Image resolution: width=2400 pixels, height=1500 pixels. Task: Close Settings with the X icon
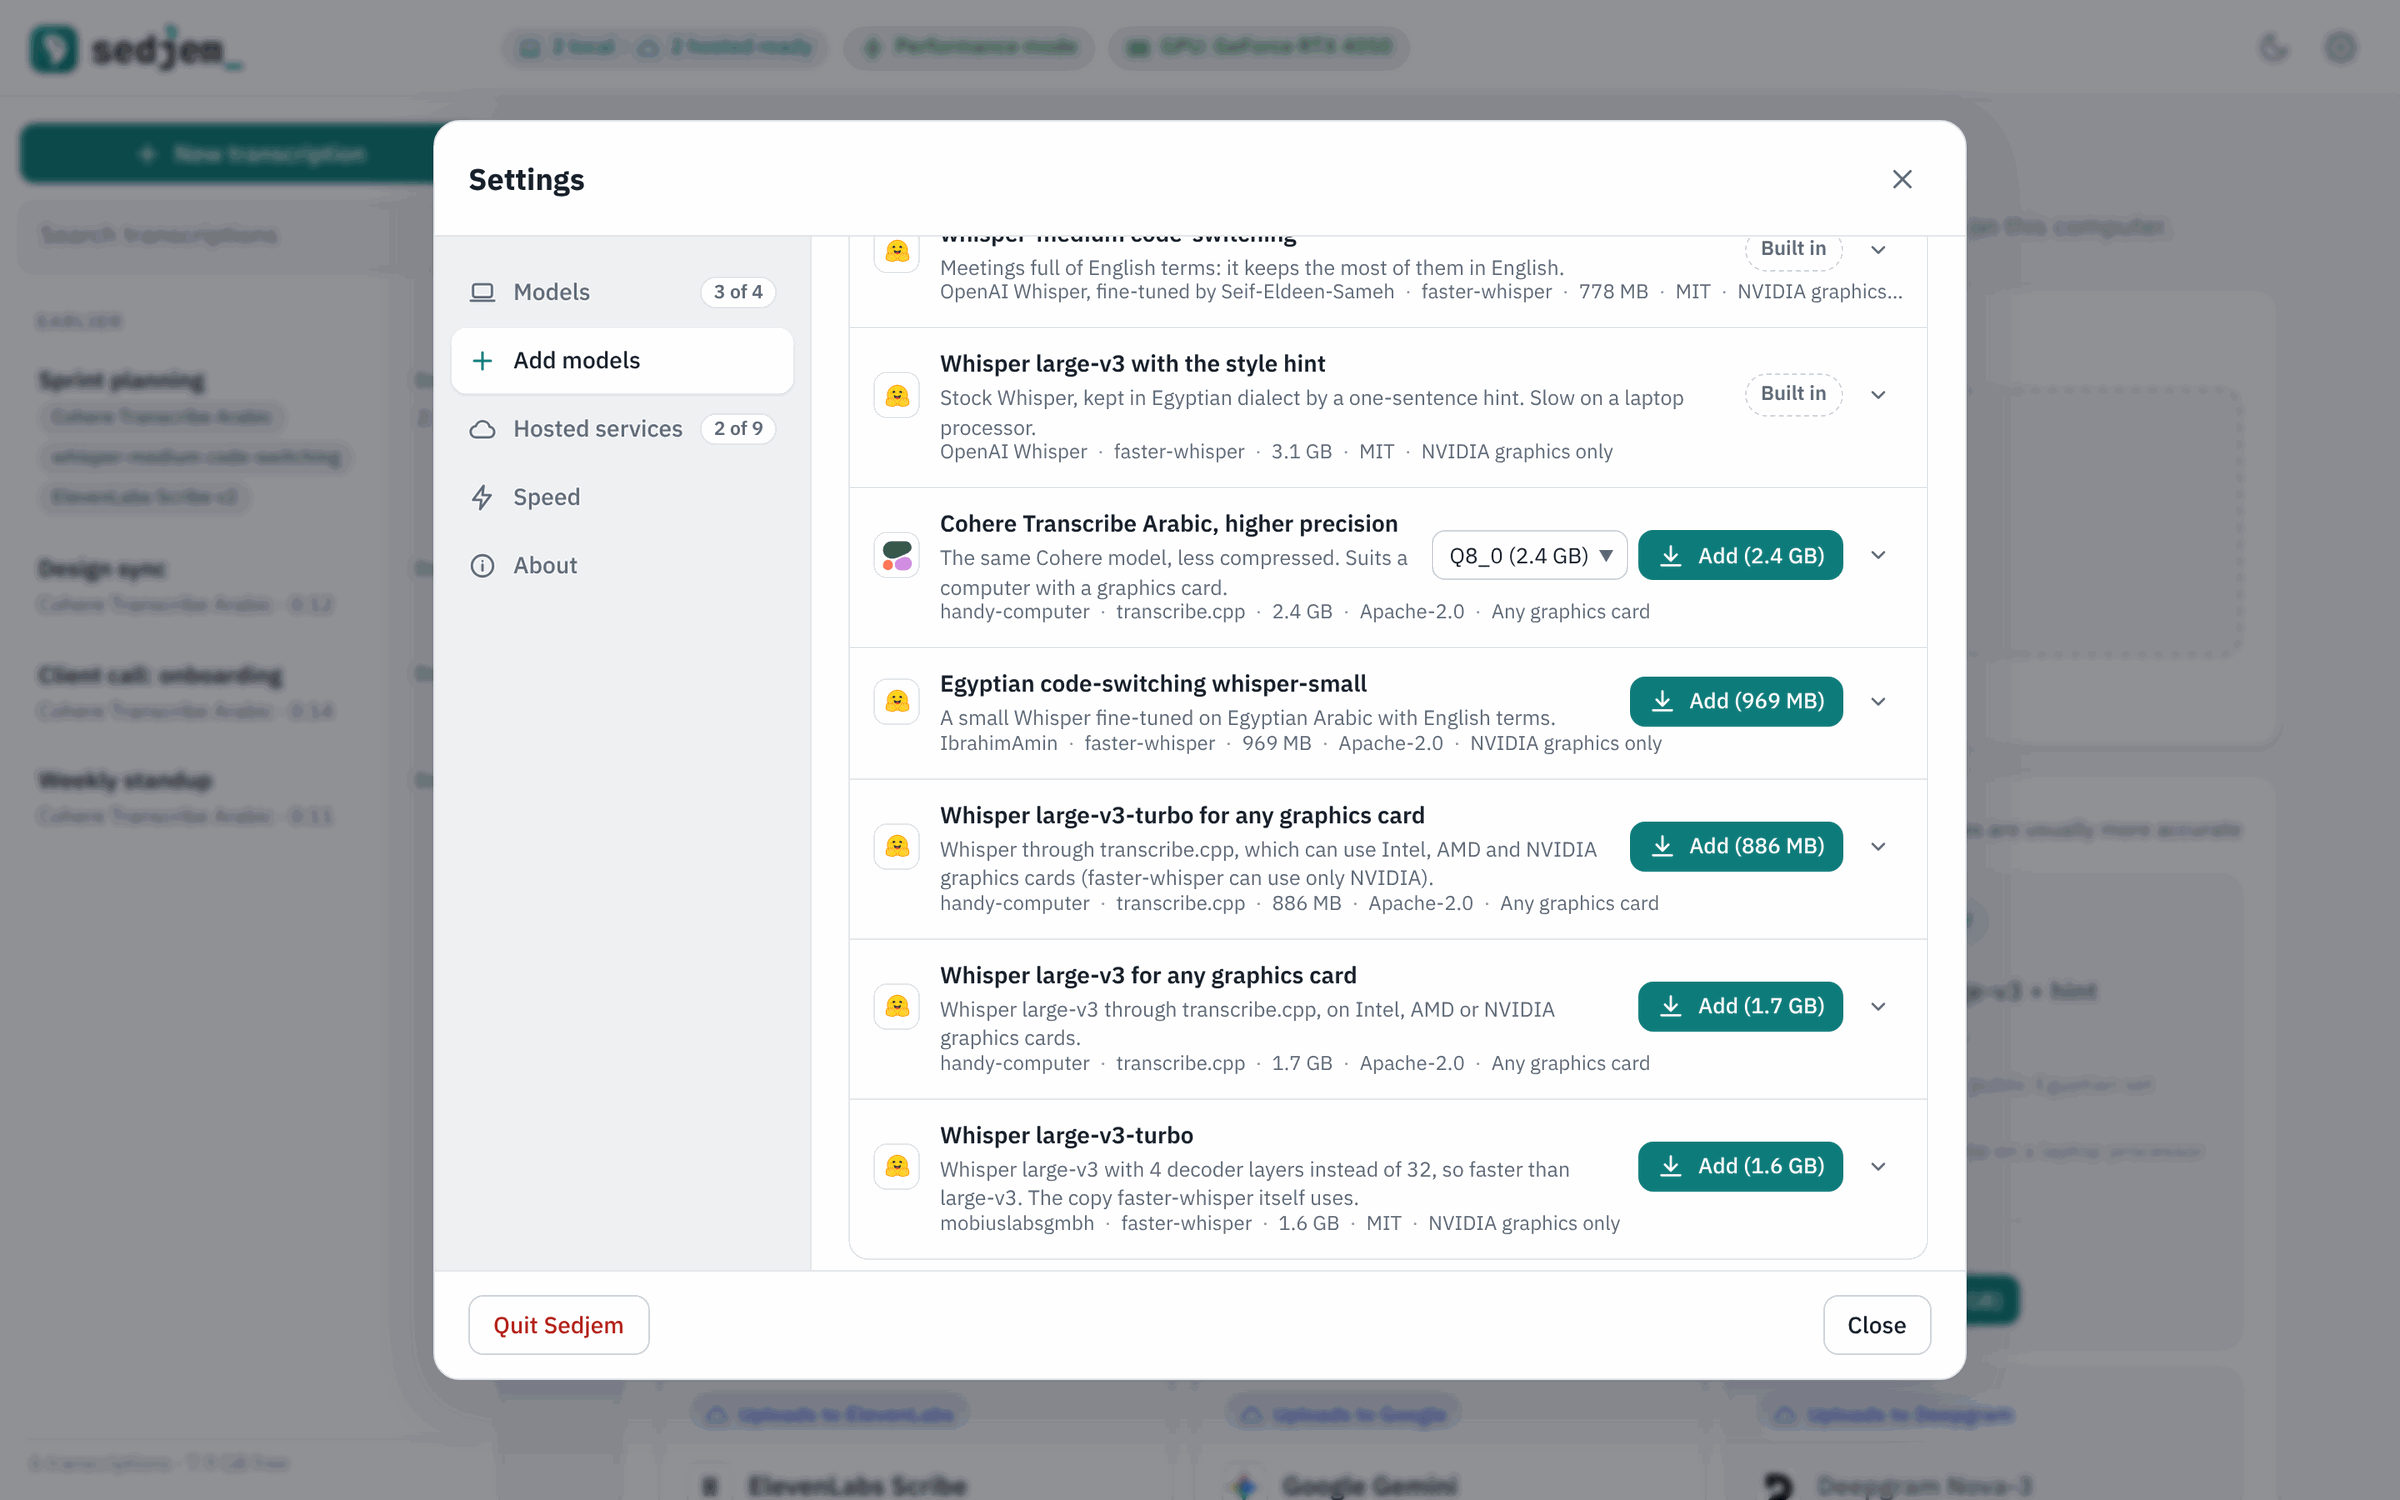[x=1902, y=179]
